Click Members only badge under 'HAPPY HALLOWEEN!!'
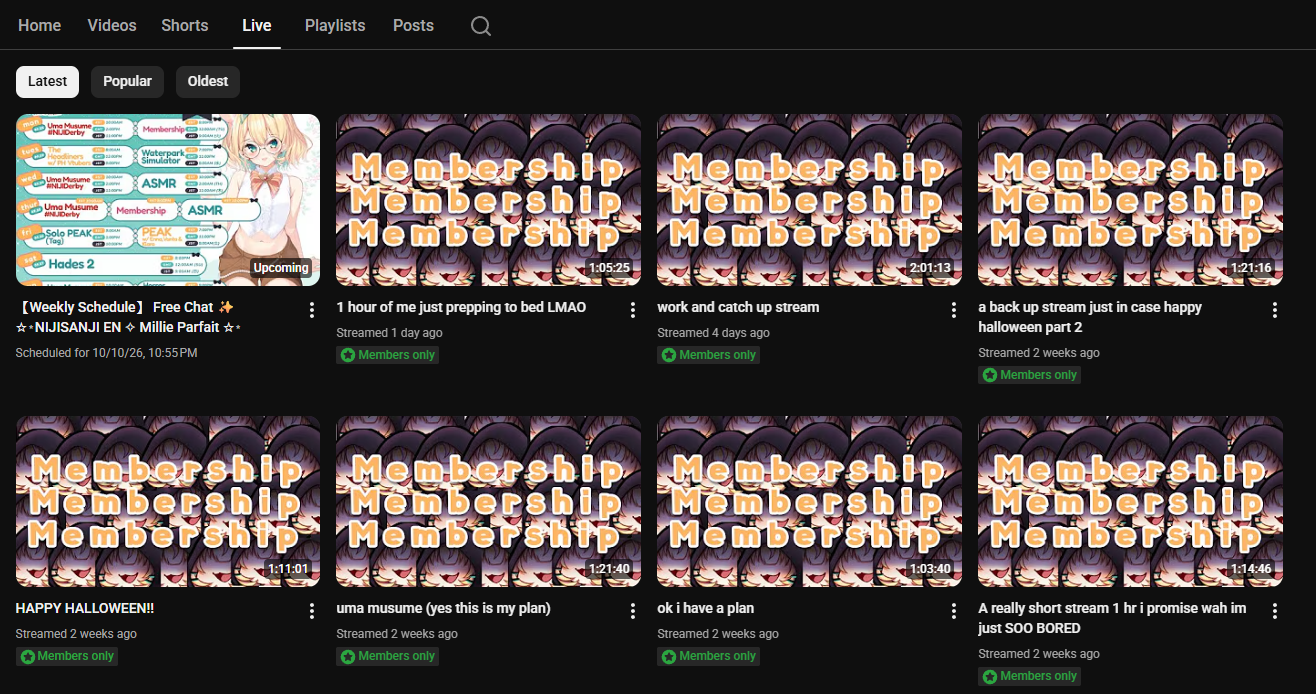 [x=67, y=656]
